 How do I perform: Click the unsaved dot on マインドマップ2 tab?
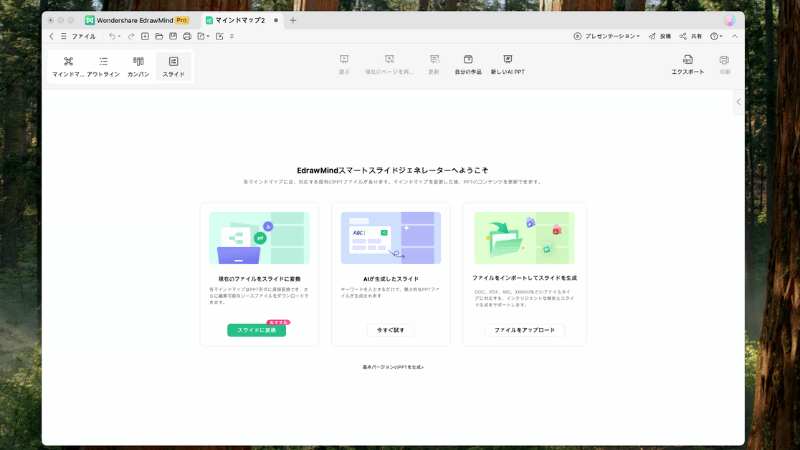(x=276, y=20)
